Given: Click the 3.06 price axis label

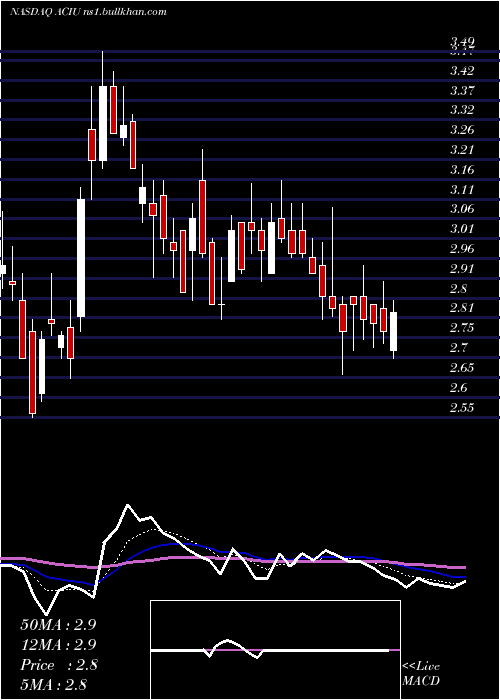Looking at the screenshot, I should click(462, 209).
